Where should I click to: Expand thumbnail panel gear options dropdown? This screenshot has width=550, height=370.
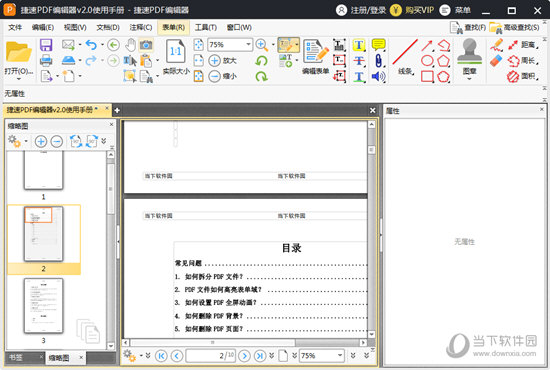tap(26, 141)
